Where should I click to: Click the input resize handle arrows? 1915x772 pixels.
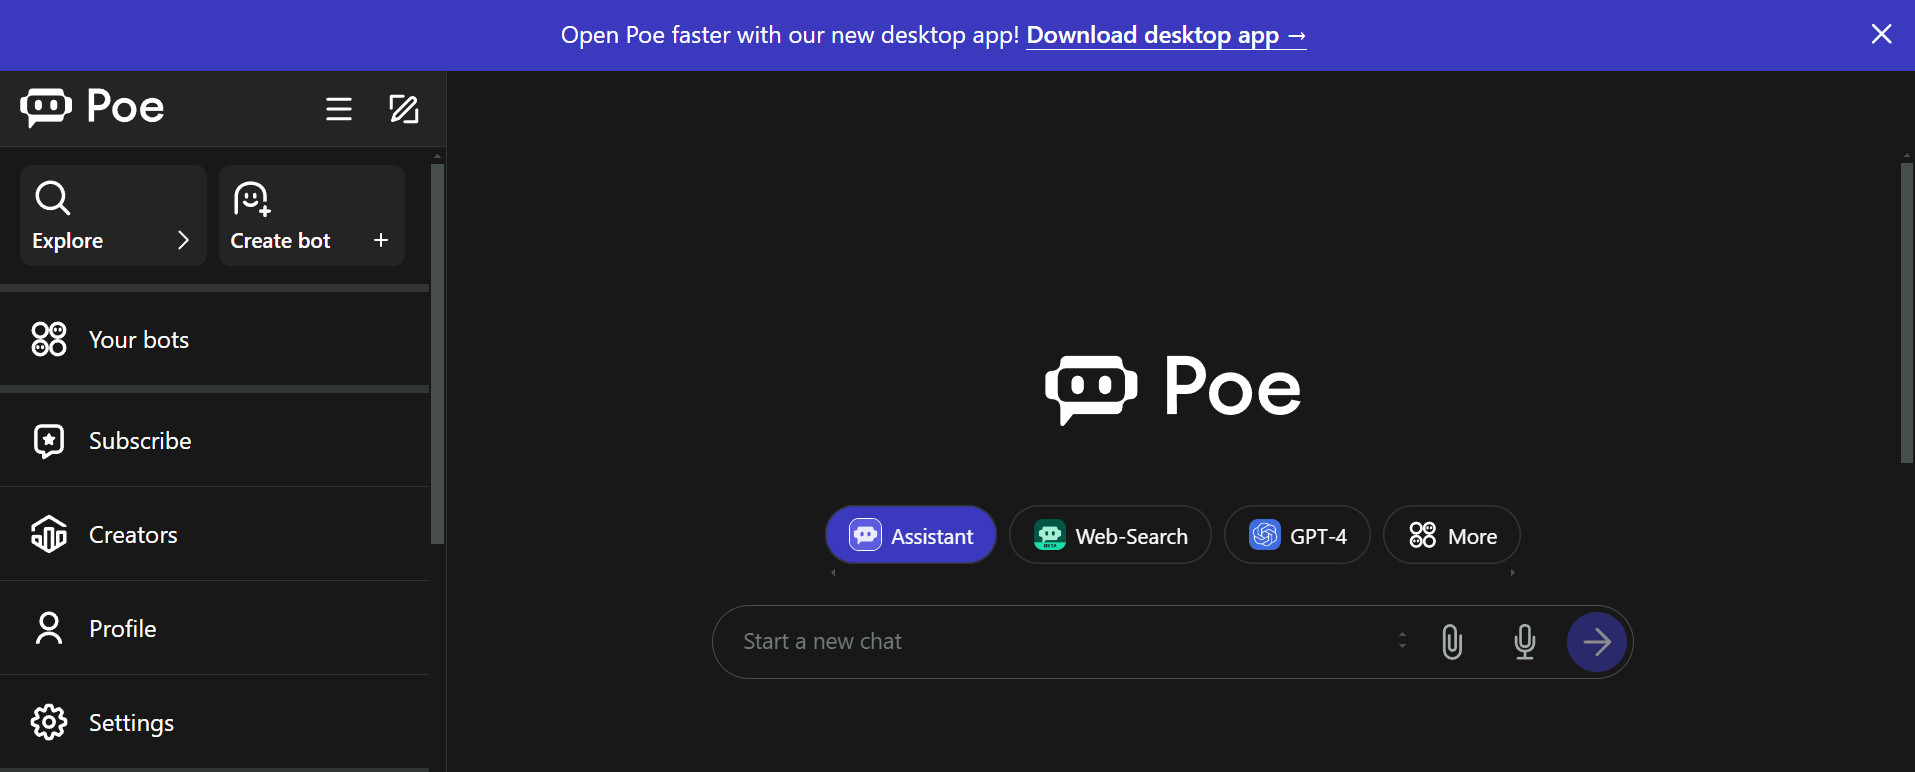click(x=1402, y=640)
